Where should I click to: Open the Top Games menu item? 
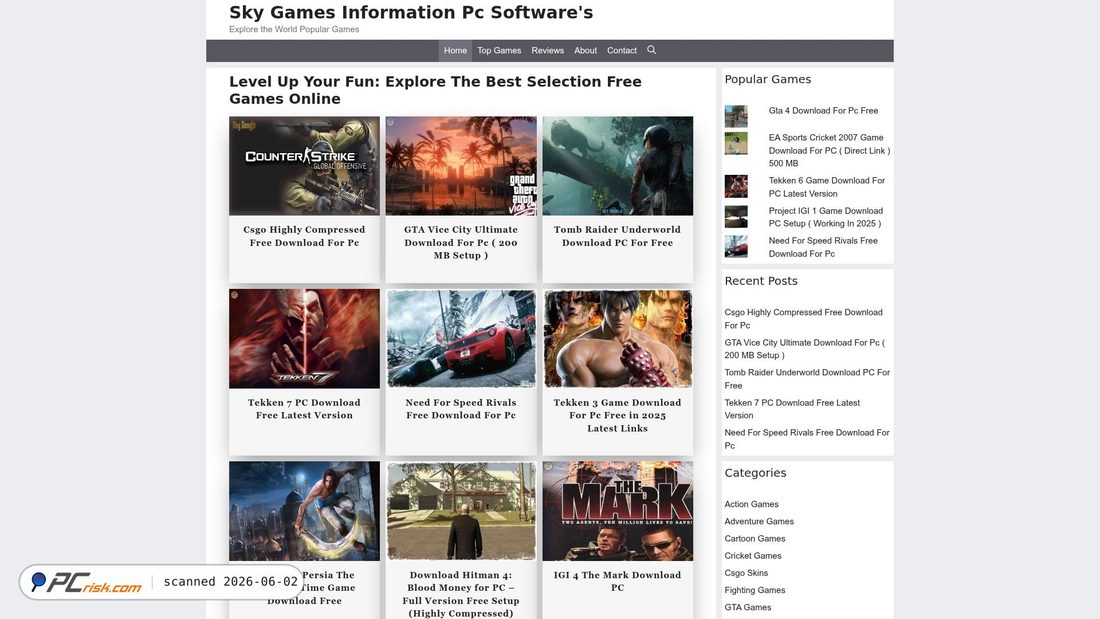point(499,51)
